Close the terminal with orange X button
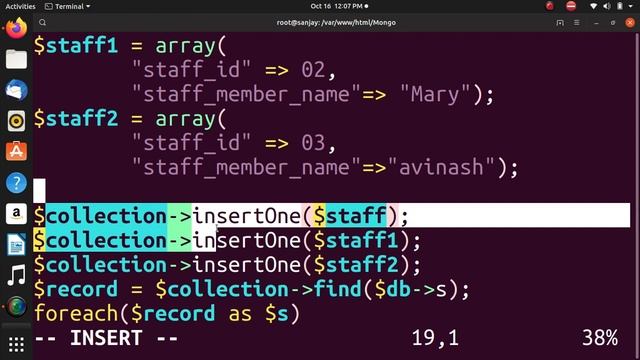 point(630,22)
